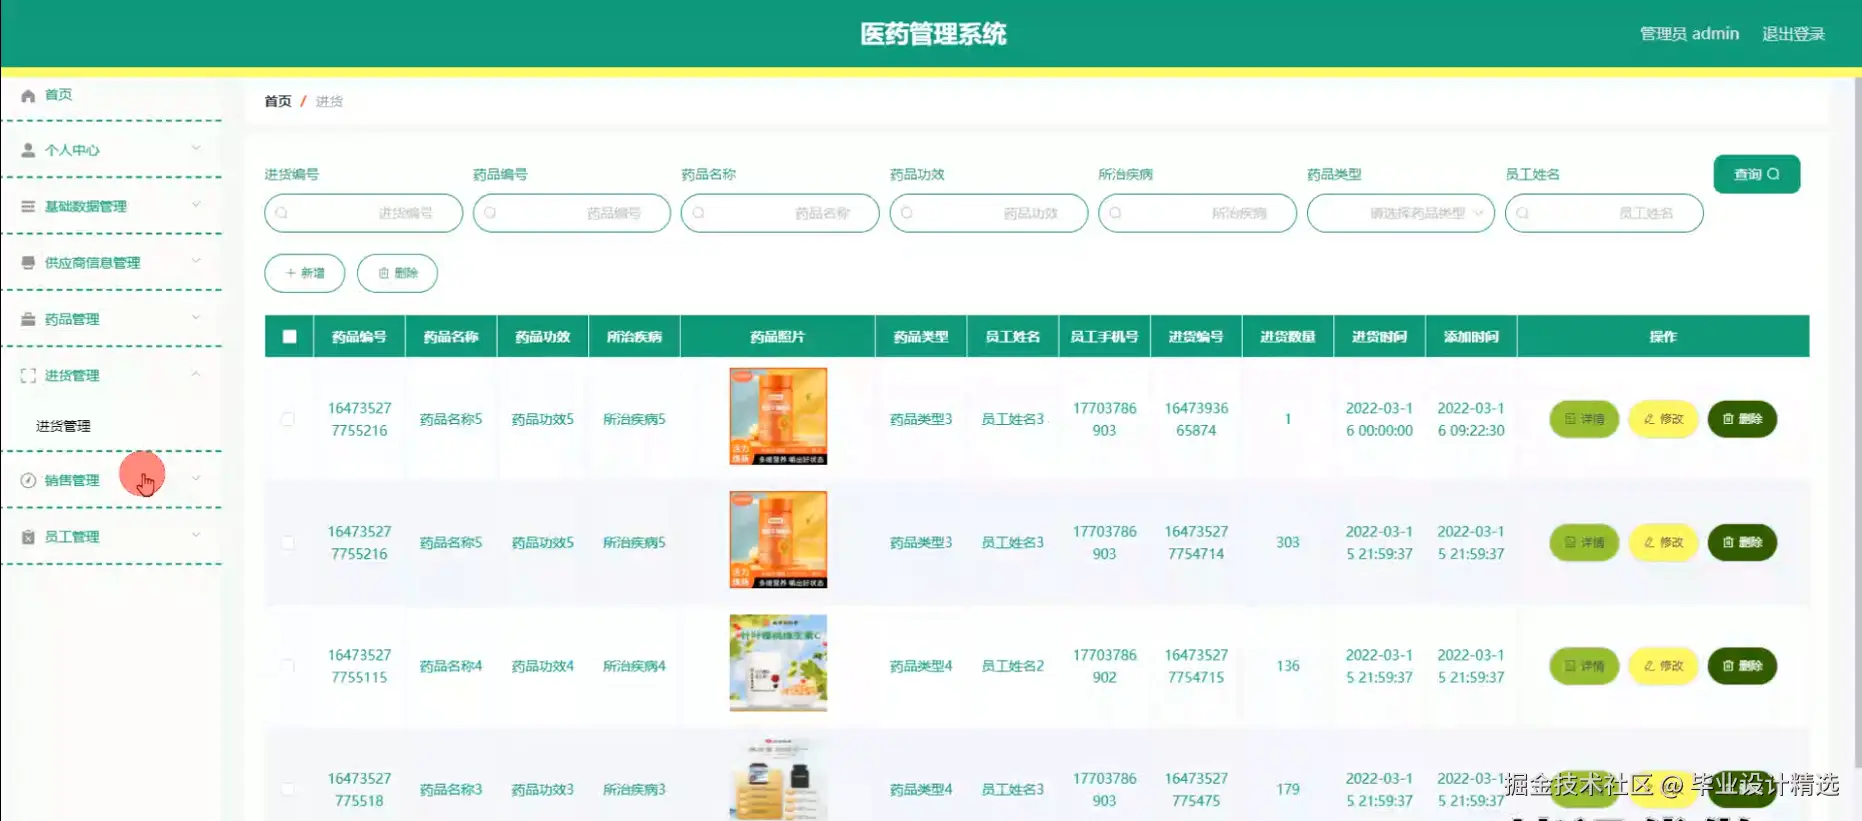This screenshot has height=821, width=1862.
Task: Click search icon inside 药品编号 field
Action: point(490,213)
